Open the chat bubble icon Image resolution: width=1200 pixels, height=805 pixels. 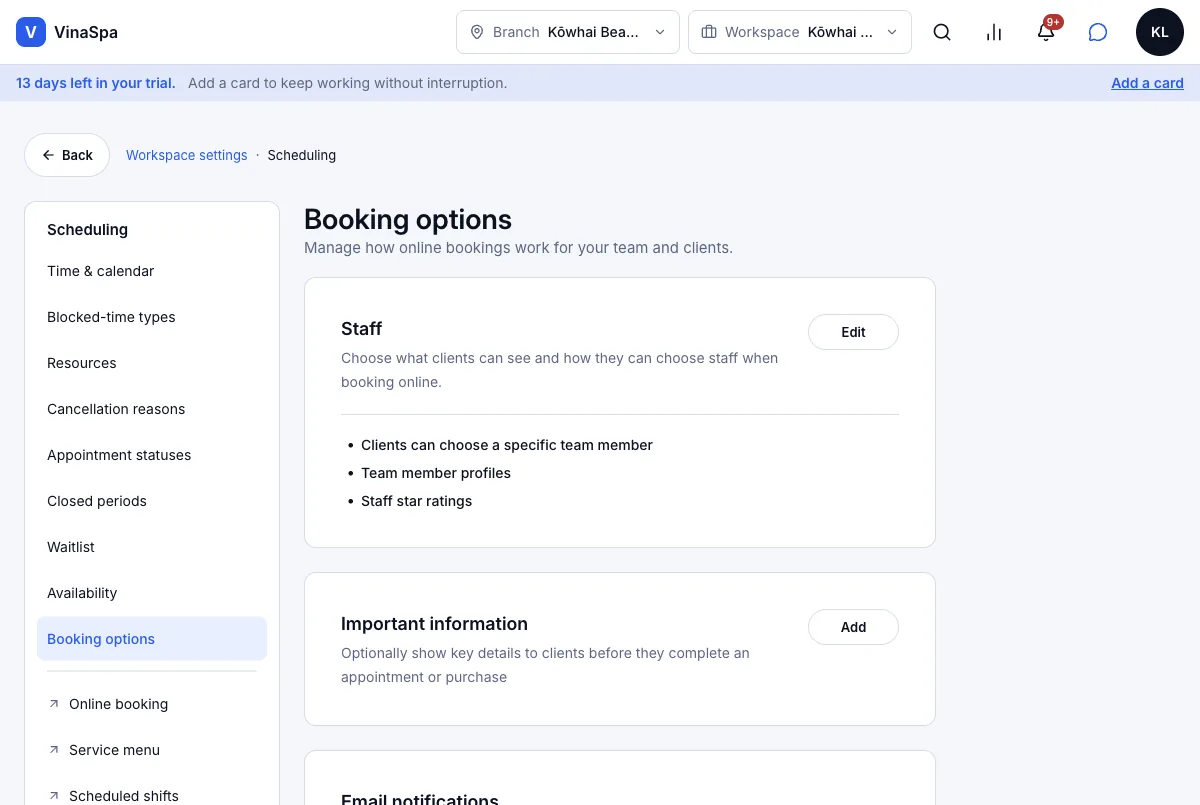click(1098, 32)
